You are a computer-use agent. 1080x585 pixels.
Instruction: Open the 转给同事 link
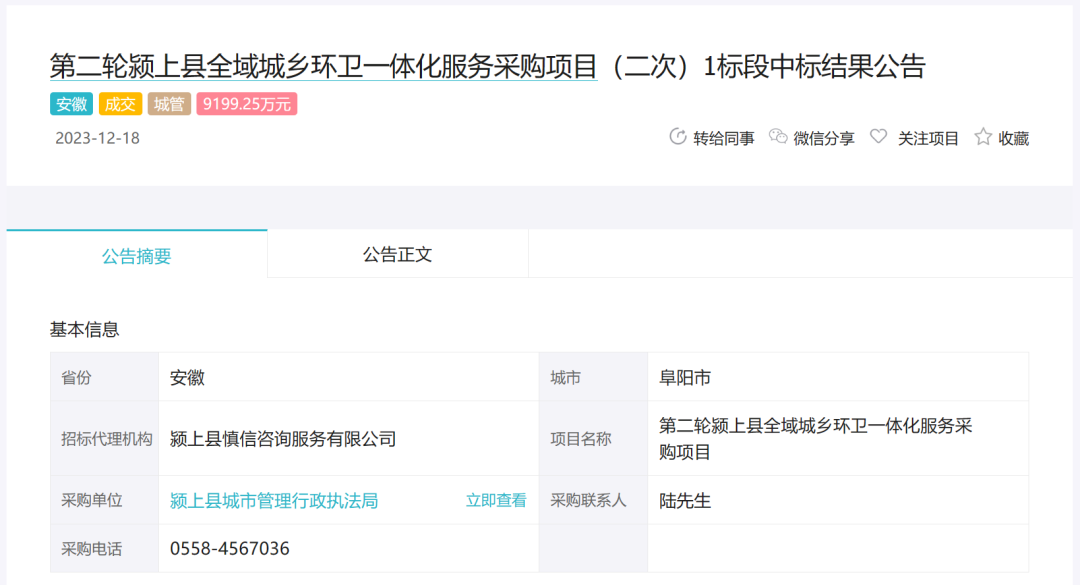tap(723, 138)
